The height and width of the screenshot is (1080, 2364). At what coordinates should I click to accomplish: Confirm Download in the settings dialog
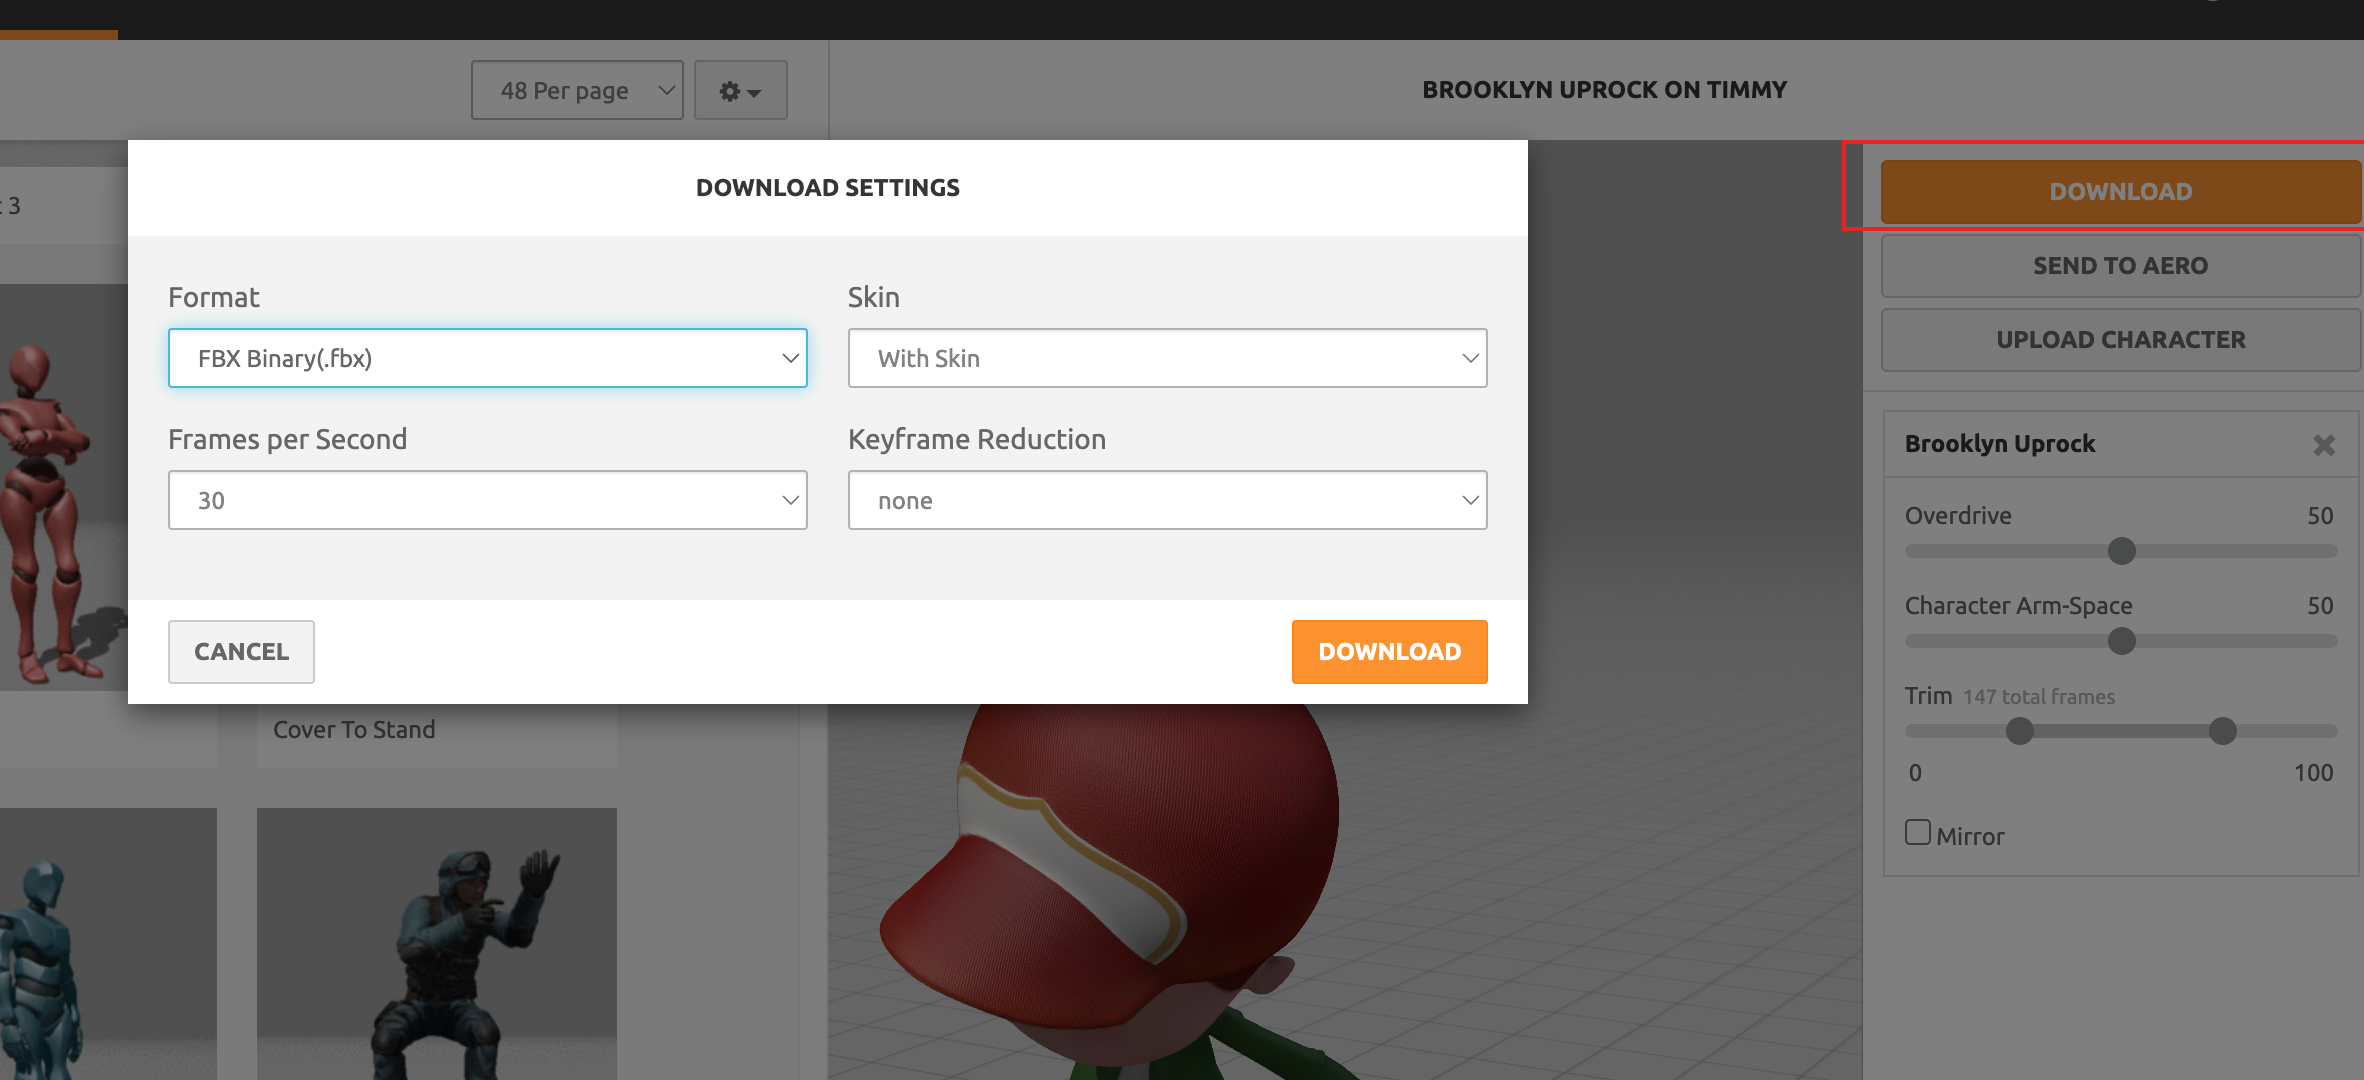(x=1389, y=652)
